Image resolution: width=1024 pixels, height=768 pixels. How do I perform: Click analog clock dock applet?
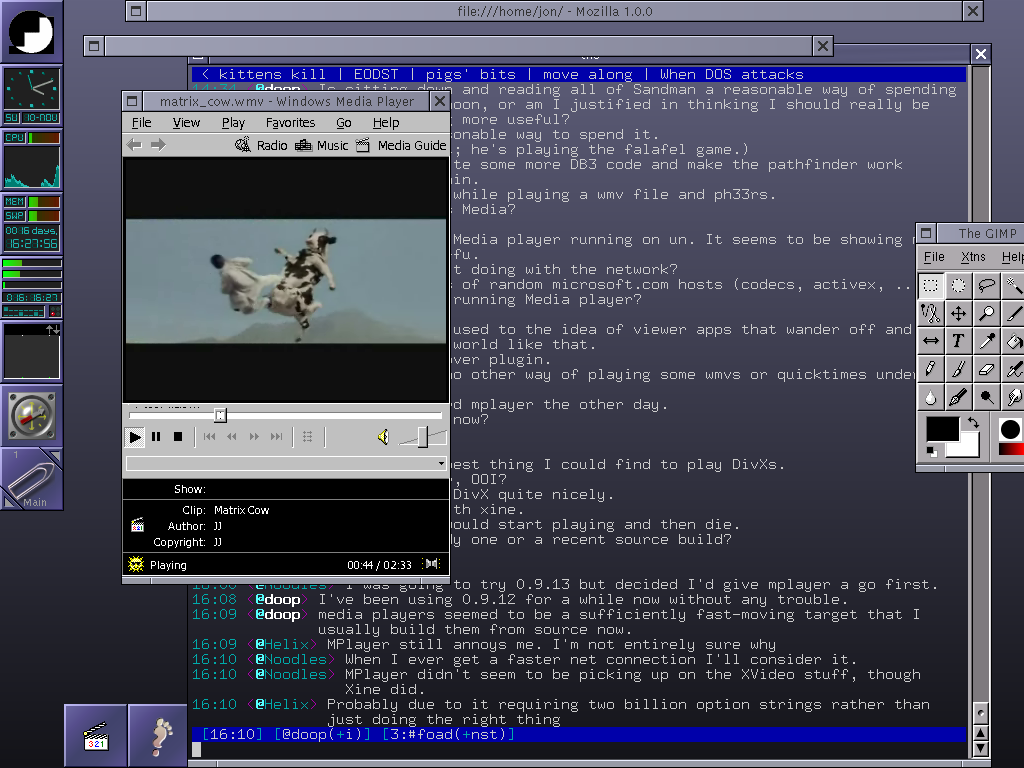coord(31,89)
